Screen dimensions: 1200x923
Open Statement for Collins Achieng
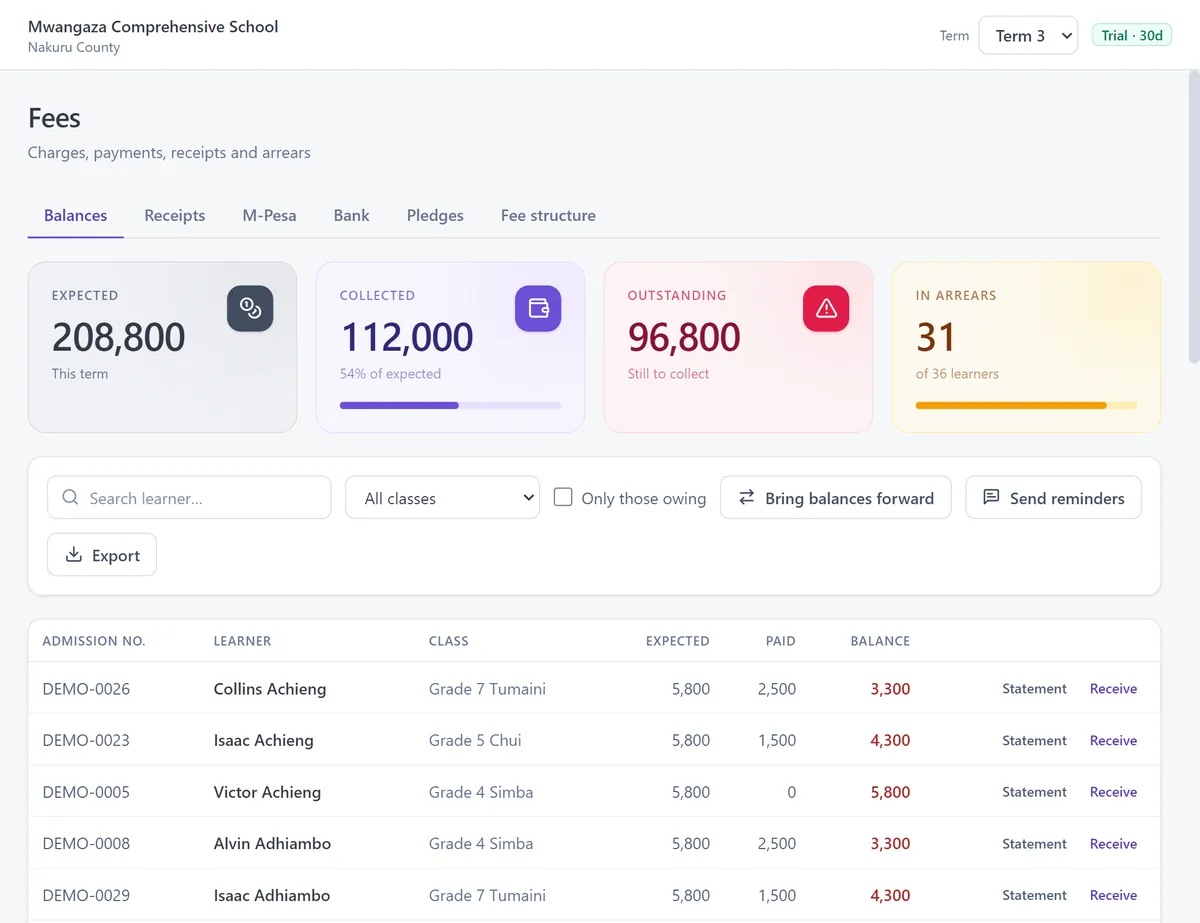(x=1034, y=689)
